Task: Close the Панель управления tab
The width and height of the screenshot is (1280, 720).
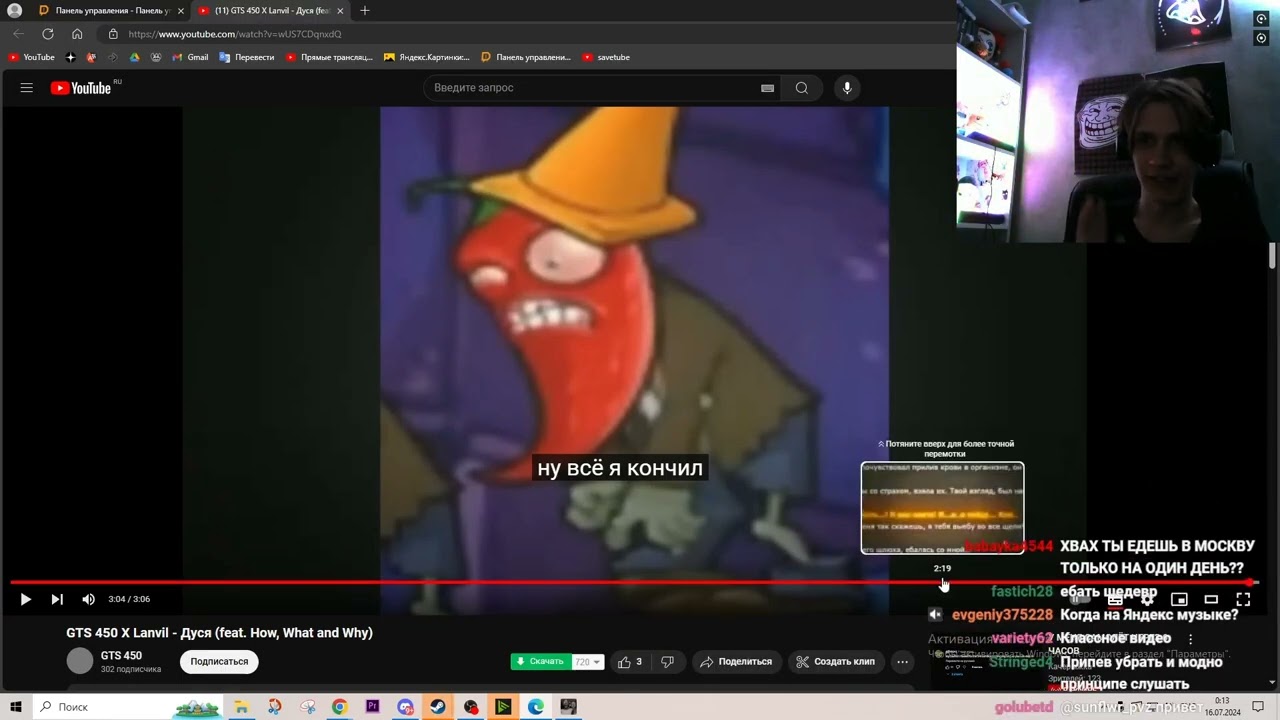Action: tap(181, 11)
